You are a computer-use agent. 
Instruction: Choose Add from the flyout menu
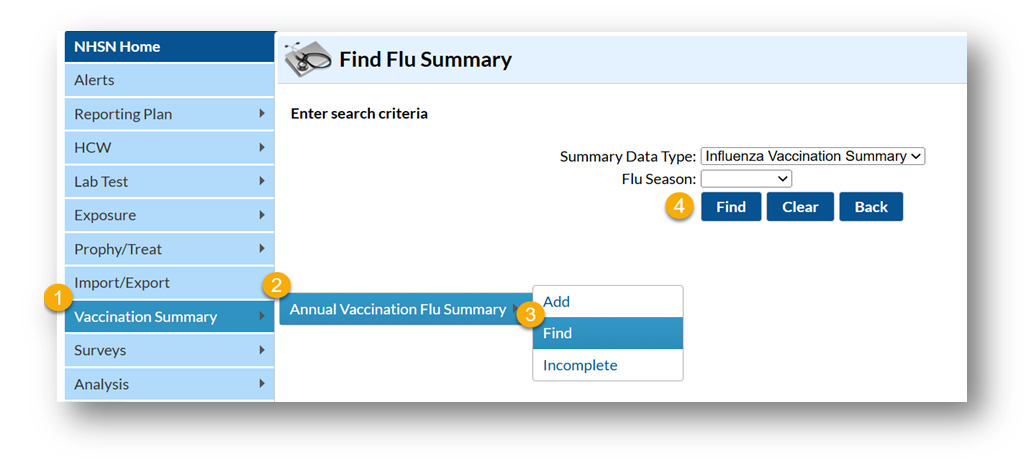(x=557, y=301)
